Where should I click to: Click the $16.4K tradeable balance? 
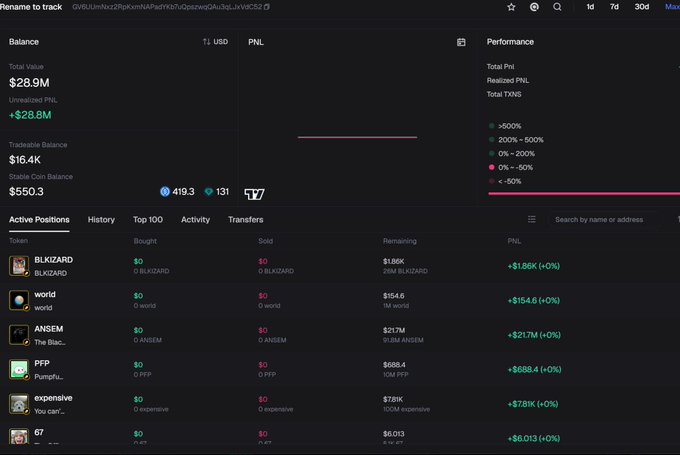click(x=25, y=160)
